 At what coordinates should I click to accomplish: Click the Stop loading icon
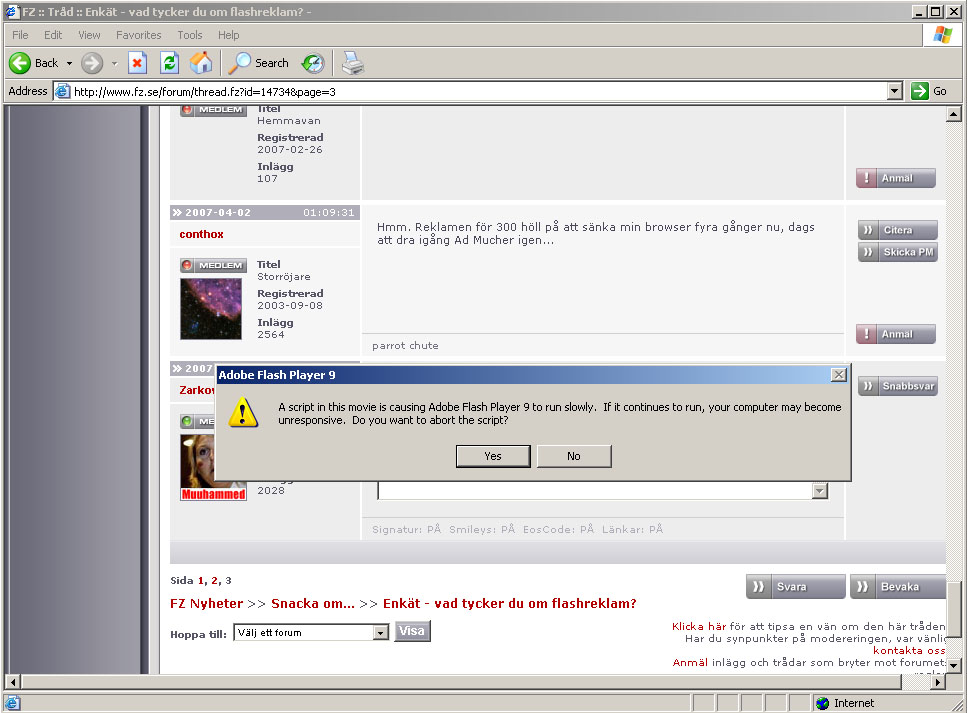pyautogui.click(x=137, y=63)
